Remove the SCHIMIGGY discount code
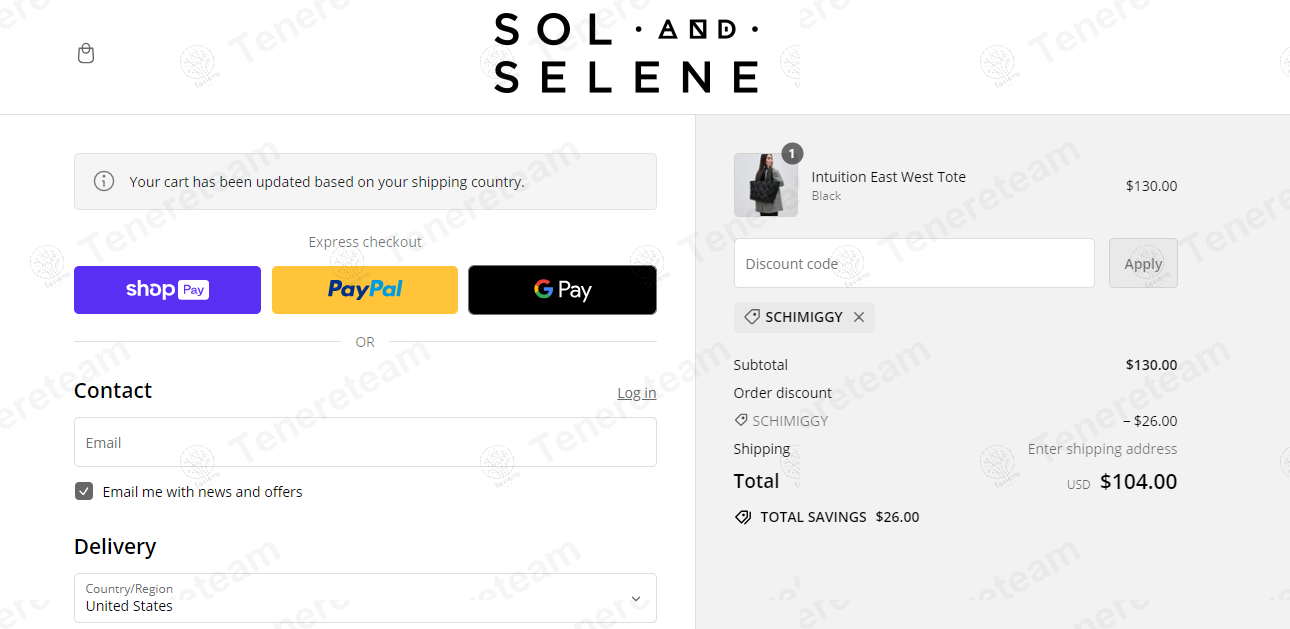 [859, 317]
